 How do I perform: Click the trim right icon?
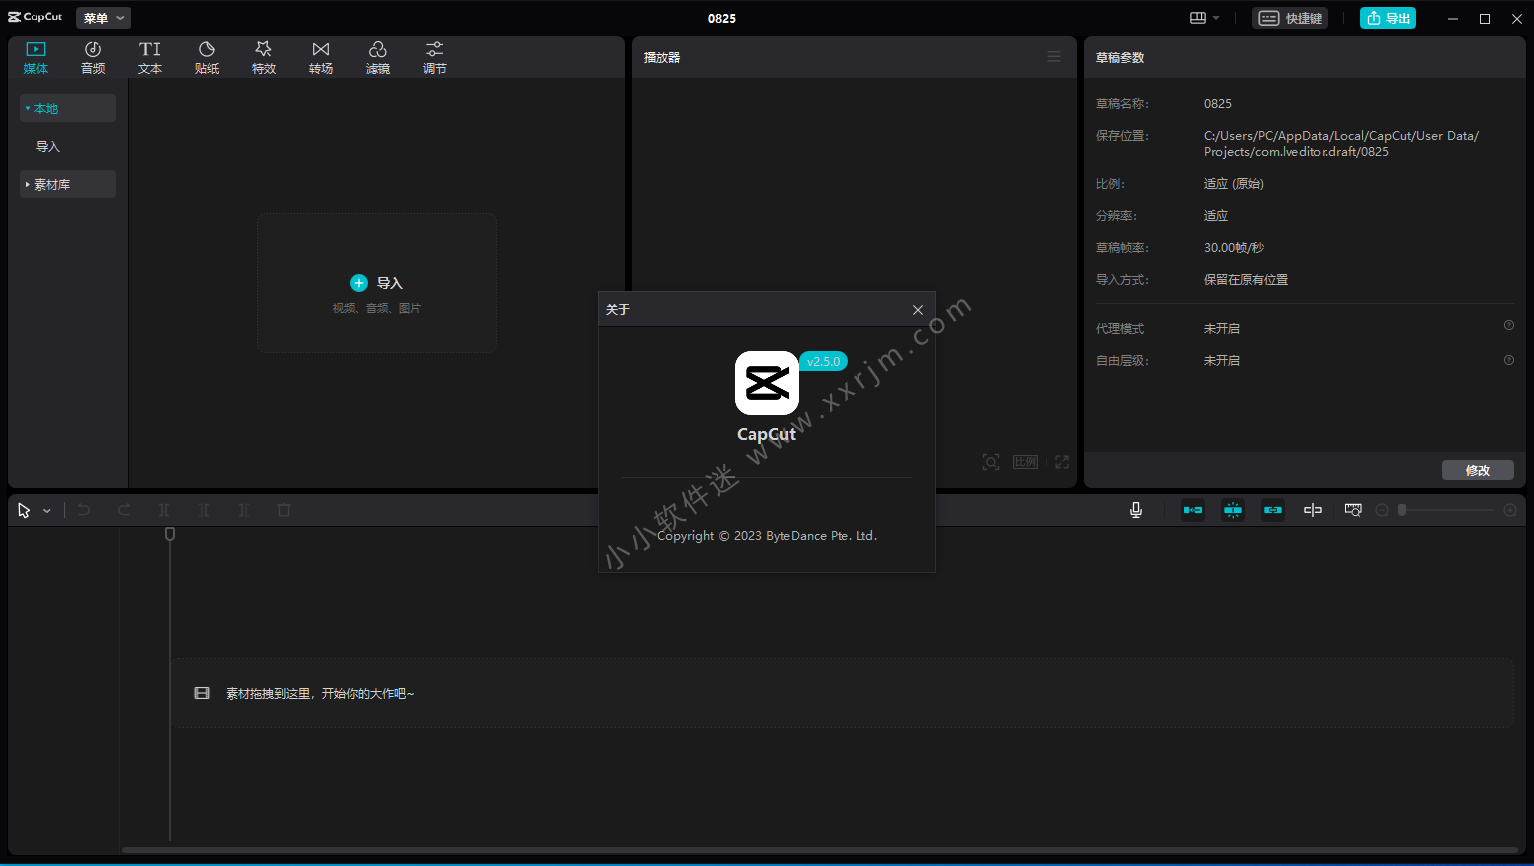pos(244,510)
